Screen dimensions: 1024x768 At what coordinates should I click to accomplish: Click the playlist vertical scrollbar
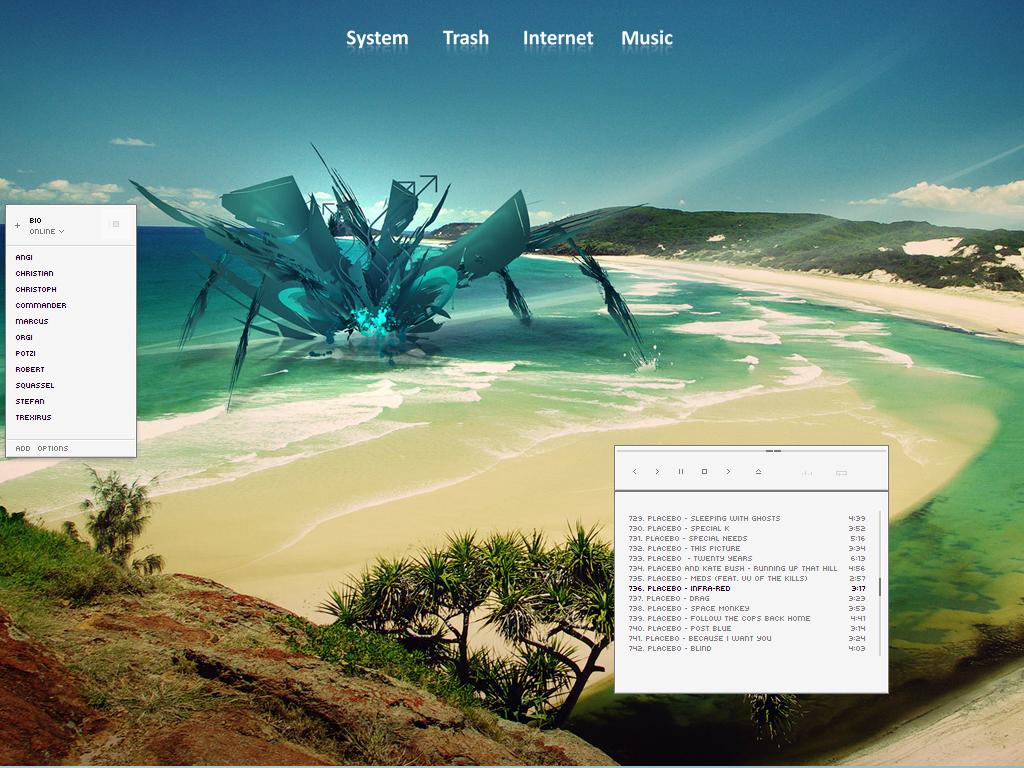[880, 586]
